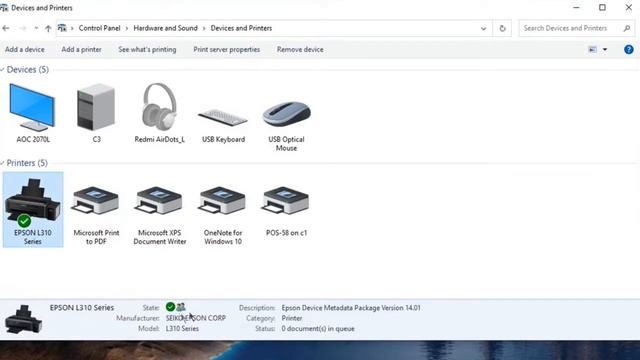Screen dimensions: 640x360
Task: Click Add a device
Action: point(25,49)
